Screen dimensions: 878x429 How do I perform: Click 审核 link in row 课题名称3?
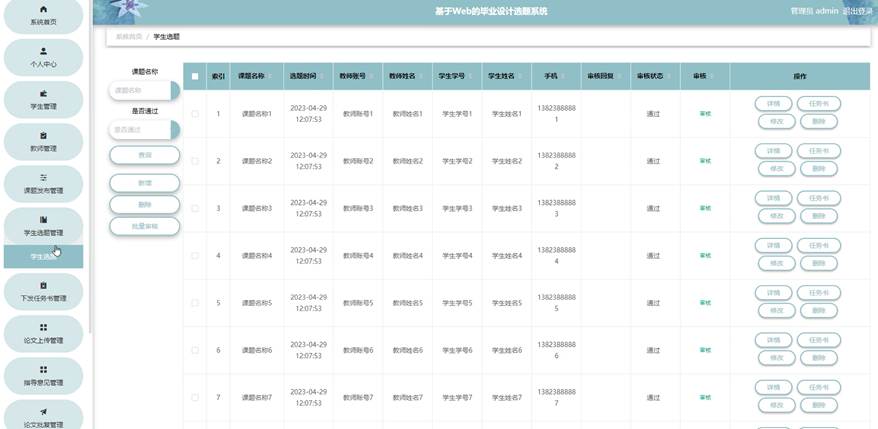[x=706, y=208]
